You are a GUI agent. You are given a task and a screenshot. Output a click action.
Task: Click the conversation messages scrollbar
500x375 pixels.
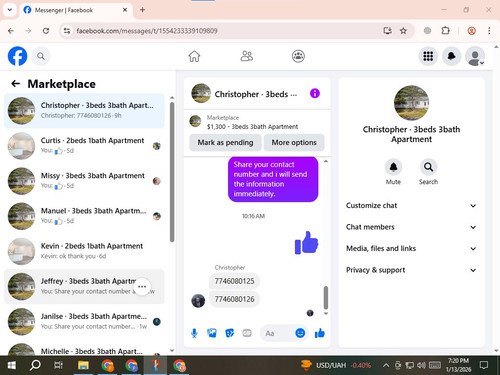coord(326,298)
